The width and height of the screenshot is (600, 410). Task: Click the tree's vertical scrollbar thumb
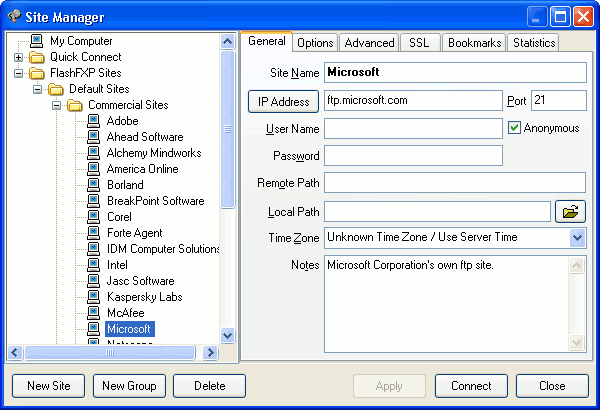pos(228,129)
